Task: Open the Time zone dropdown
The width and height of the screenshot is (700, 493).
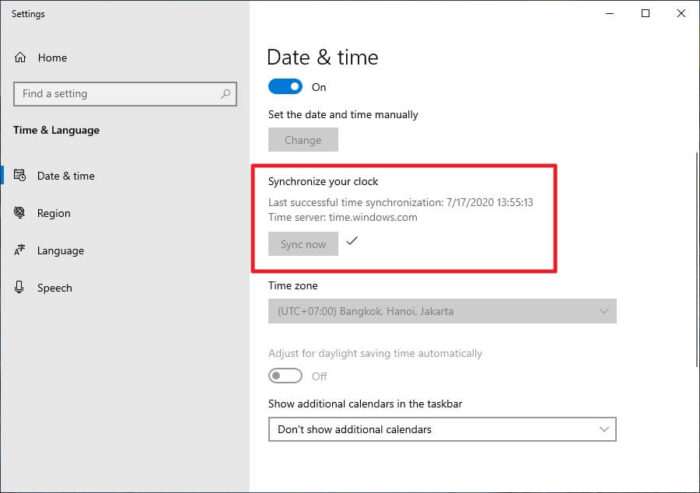Action: coord(442,311)
